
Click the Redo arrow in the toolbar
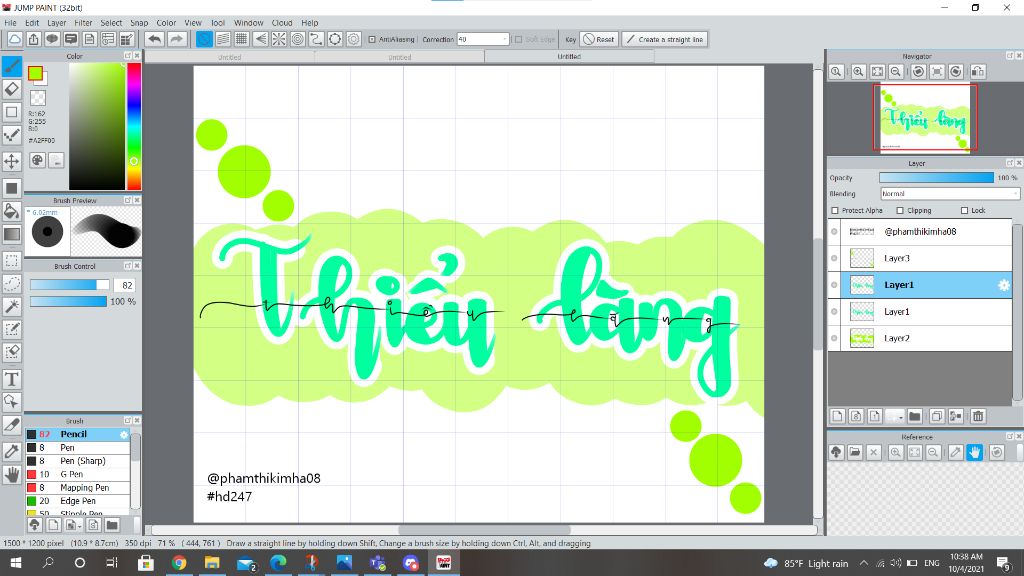176,39
